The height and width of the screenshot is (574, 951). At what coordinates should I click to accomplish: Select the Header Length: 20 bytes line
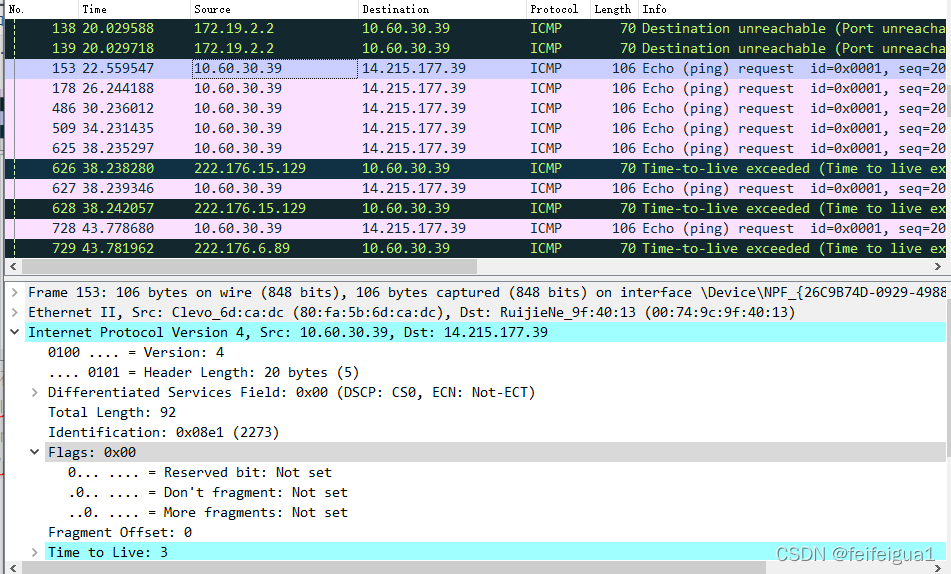[204, 373]
